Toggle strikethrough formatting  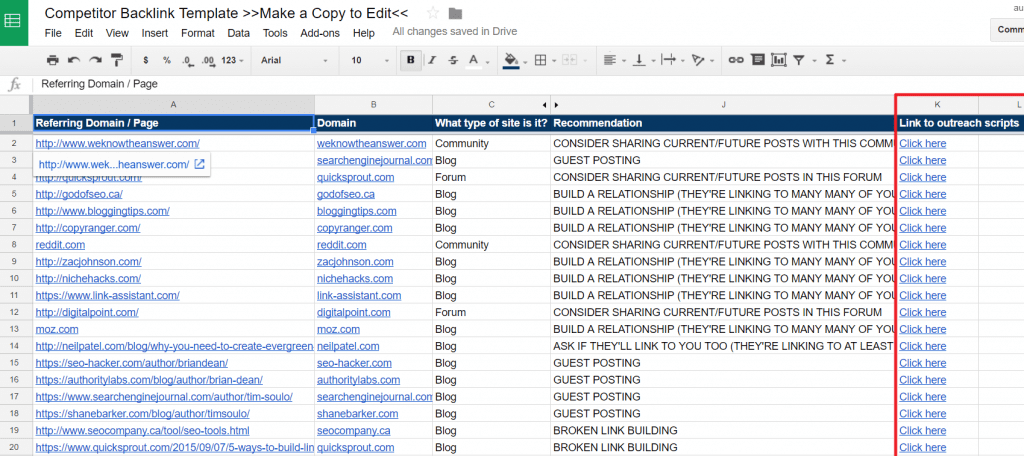pos(453,60)
